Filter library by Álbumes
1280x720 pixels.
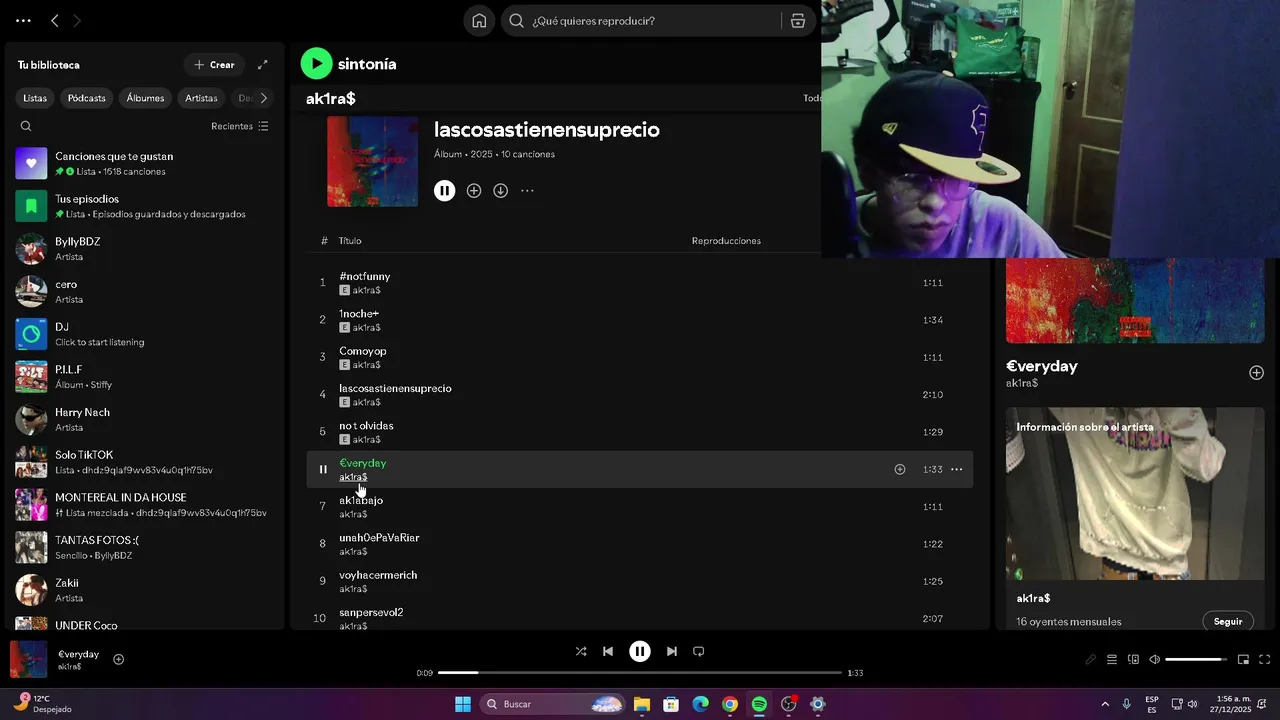click(145, 98)
